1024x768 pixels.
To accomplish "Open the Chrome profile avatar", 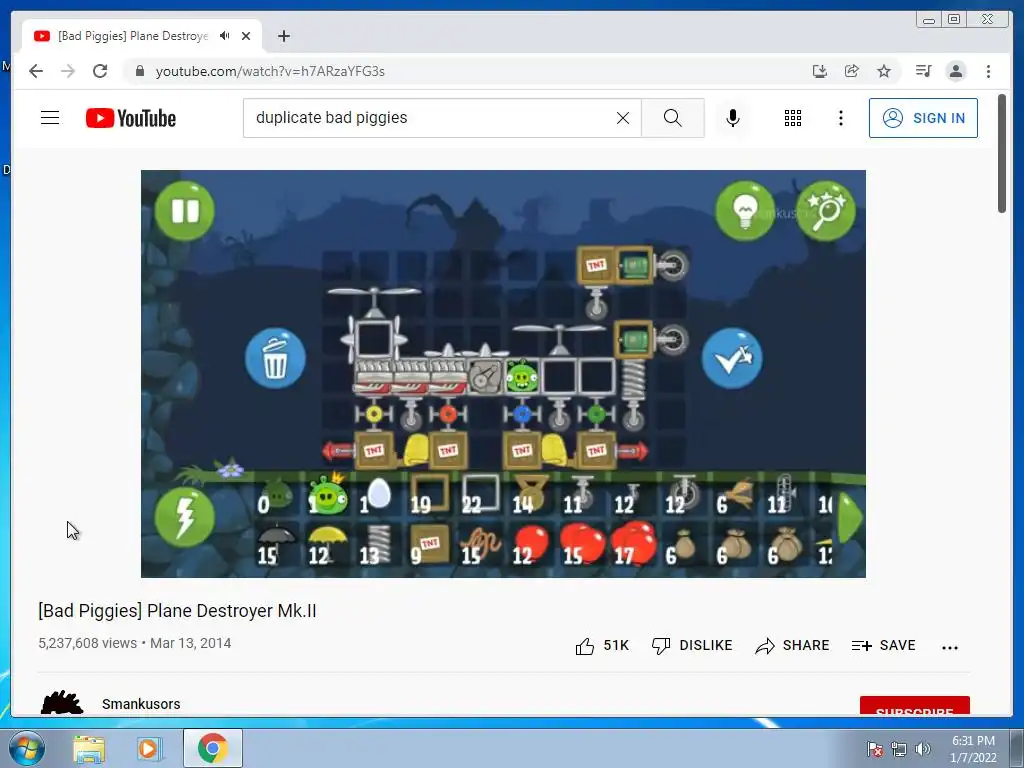I will (x=956, y=71).
